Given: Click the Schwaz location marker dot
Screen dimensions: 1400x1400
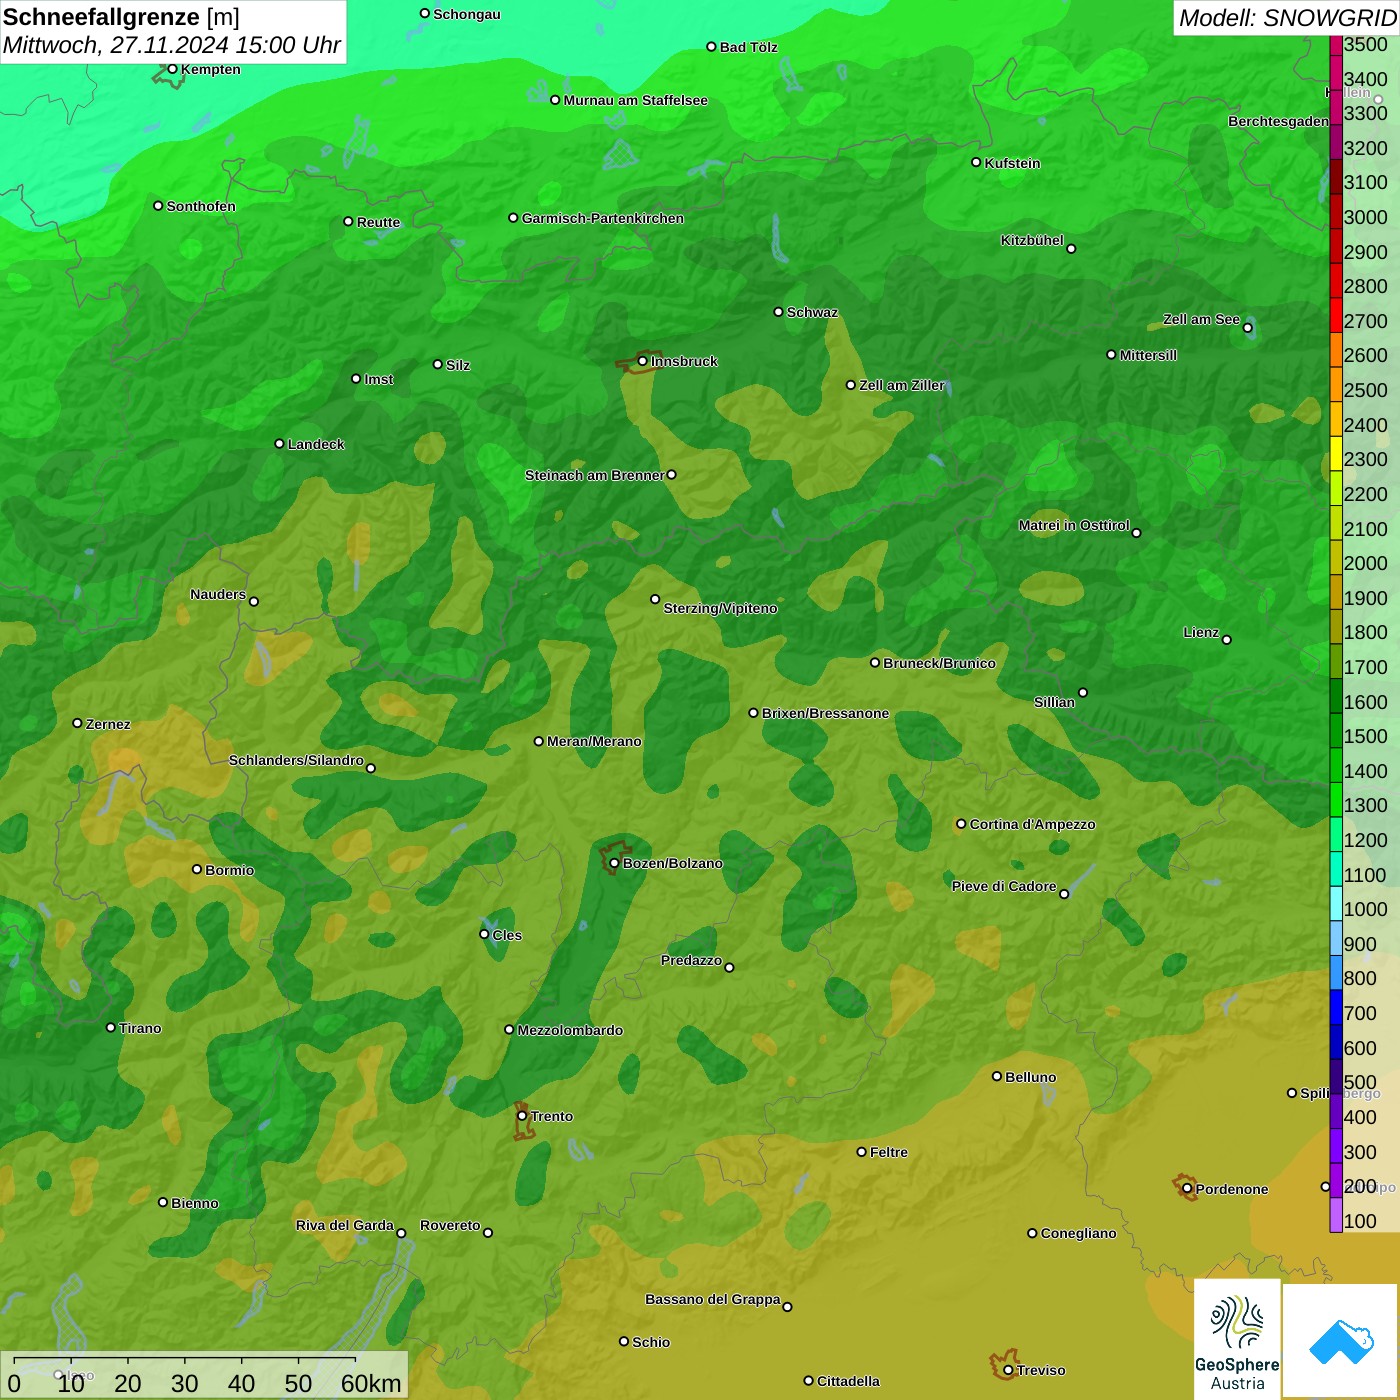Looking at the screenshot, I should pos(778,312).
